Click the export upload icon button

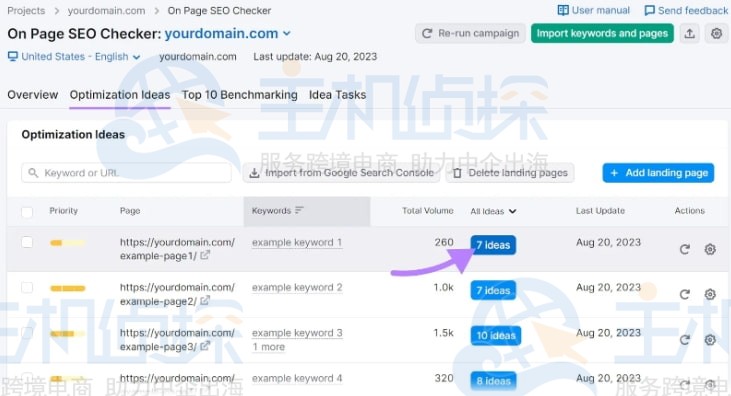tap(690, 34)
